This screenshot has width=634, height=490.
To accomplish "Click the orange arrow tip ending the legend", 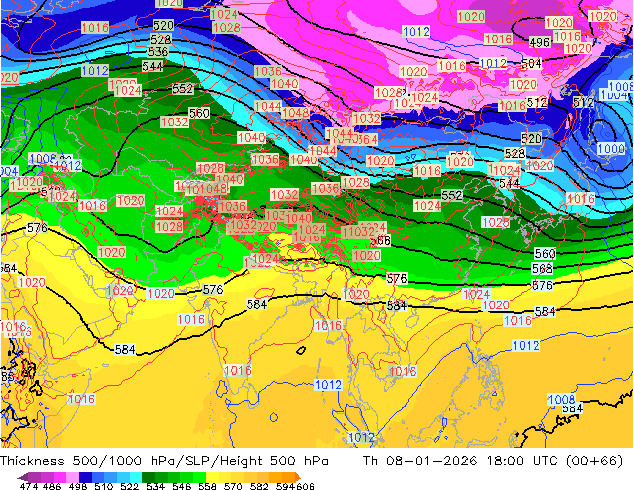I will point(298,477).
